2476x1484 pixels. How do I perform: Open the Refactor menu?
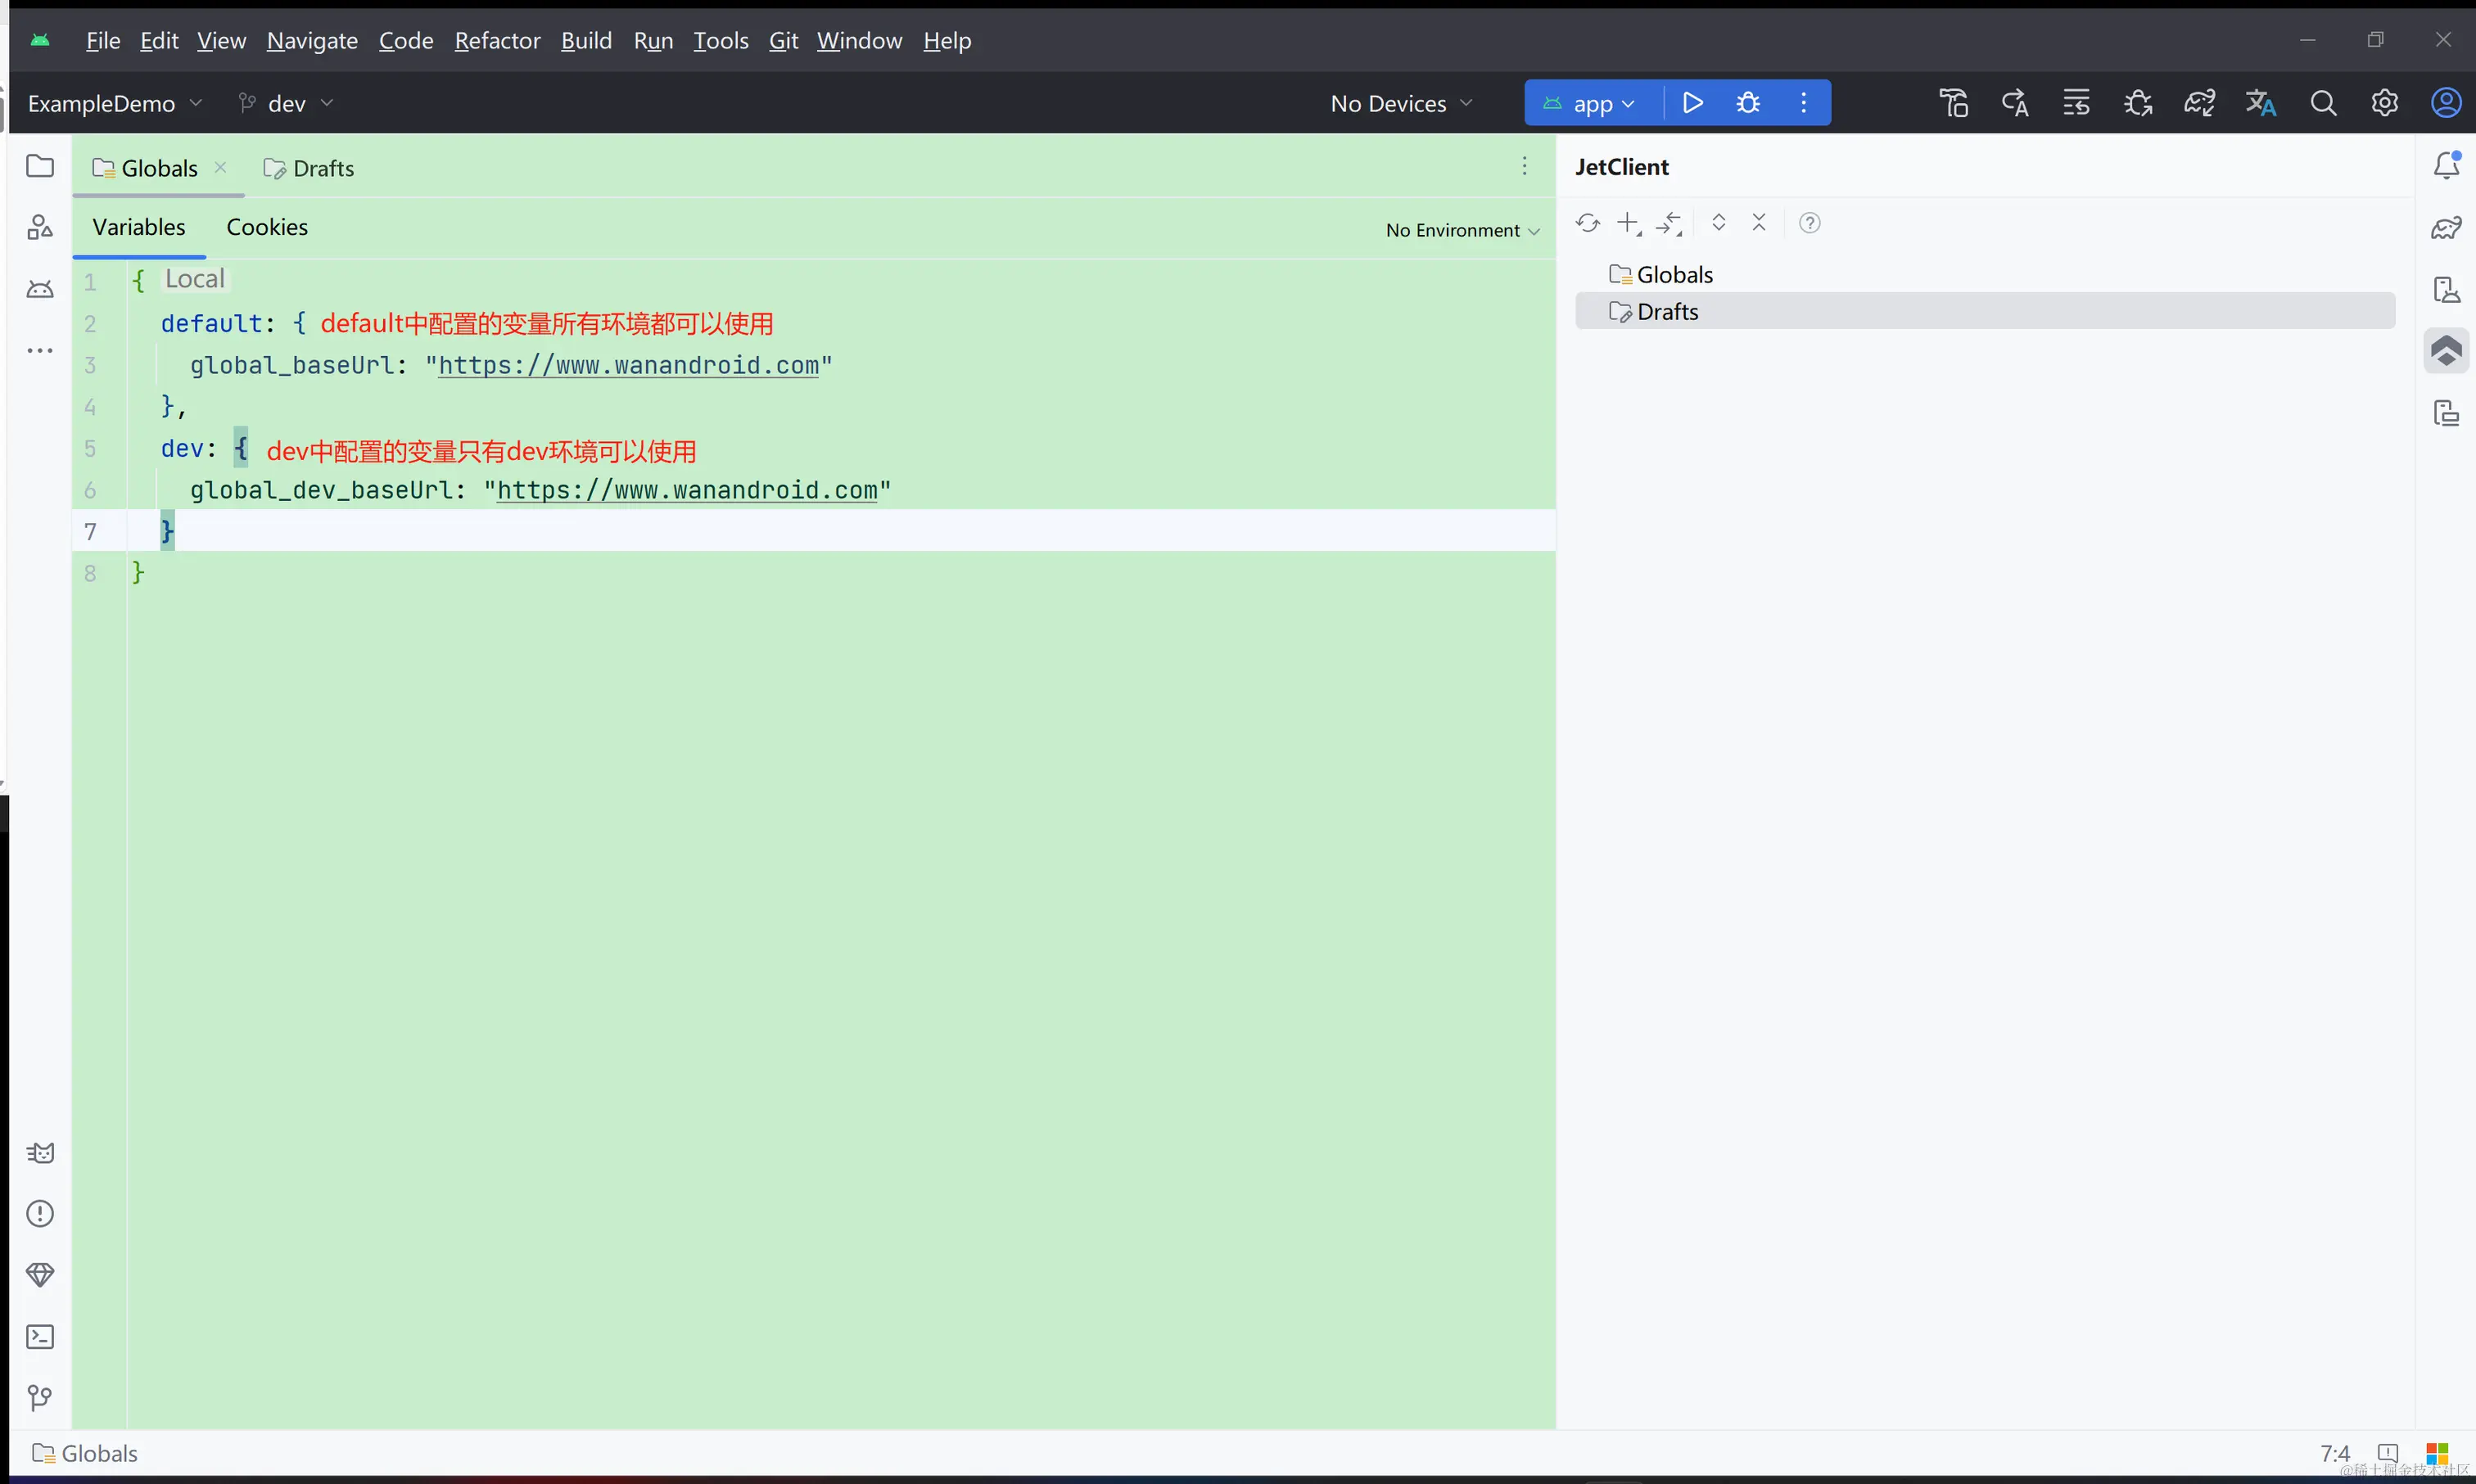point(497,41)
